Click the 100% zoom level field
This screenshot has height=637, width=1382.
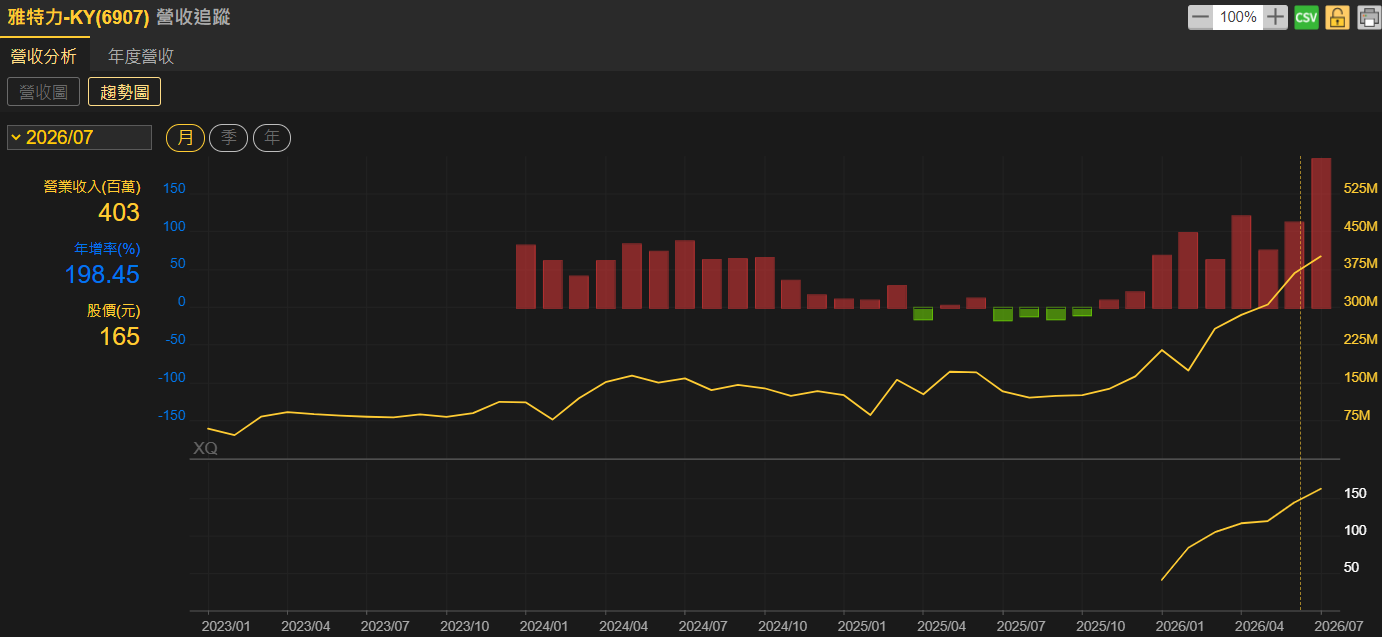(1238, 17)
